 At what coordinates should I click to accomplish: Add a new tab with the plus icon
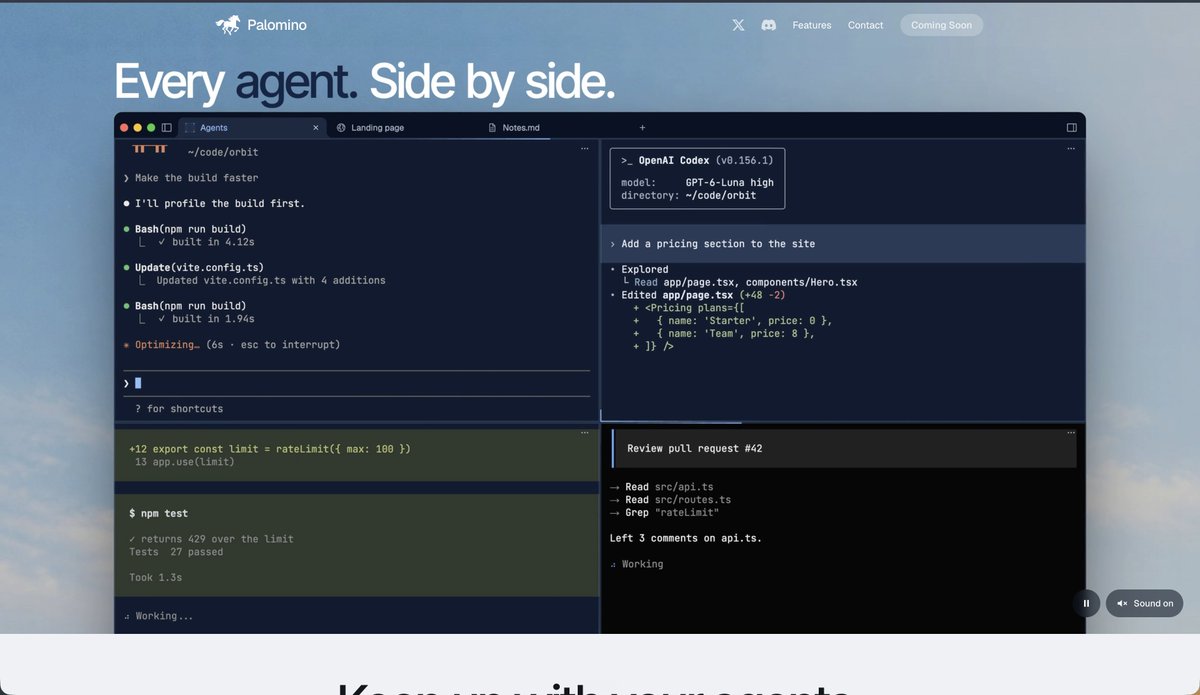[642, 128]
